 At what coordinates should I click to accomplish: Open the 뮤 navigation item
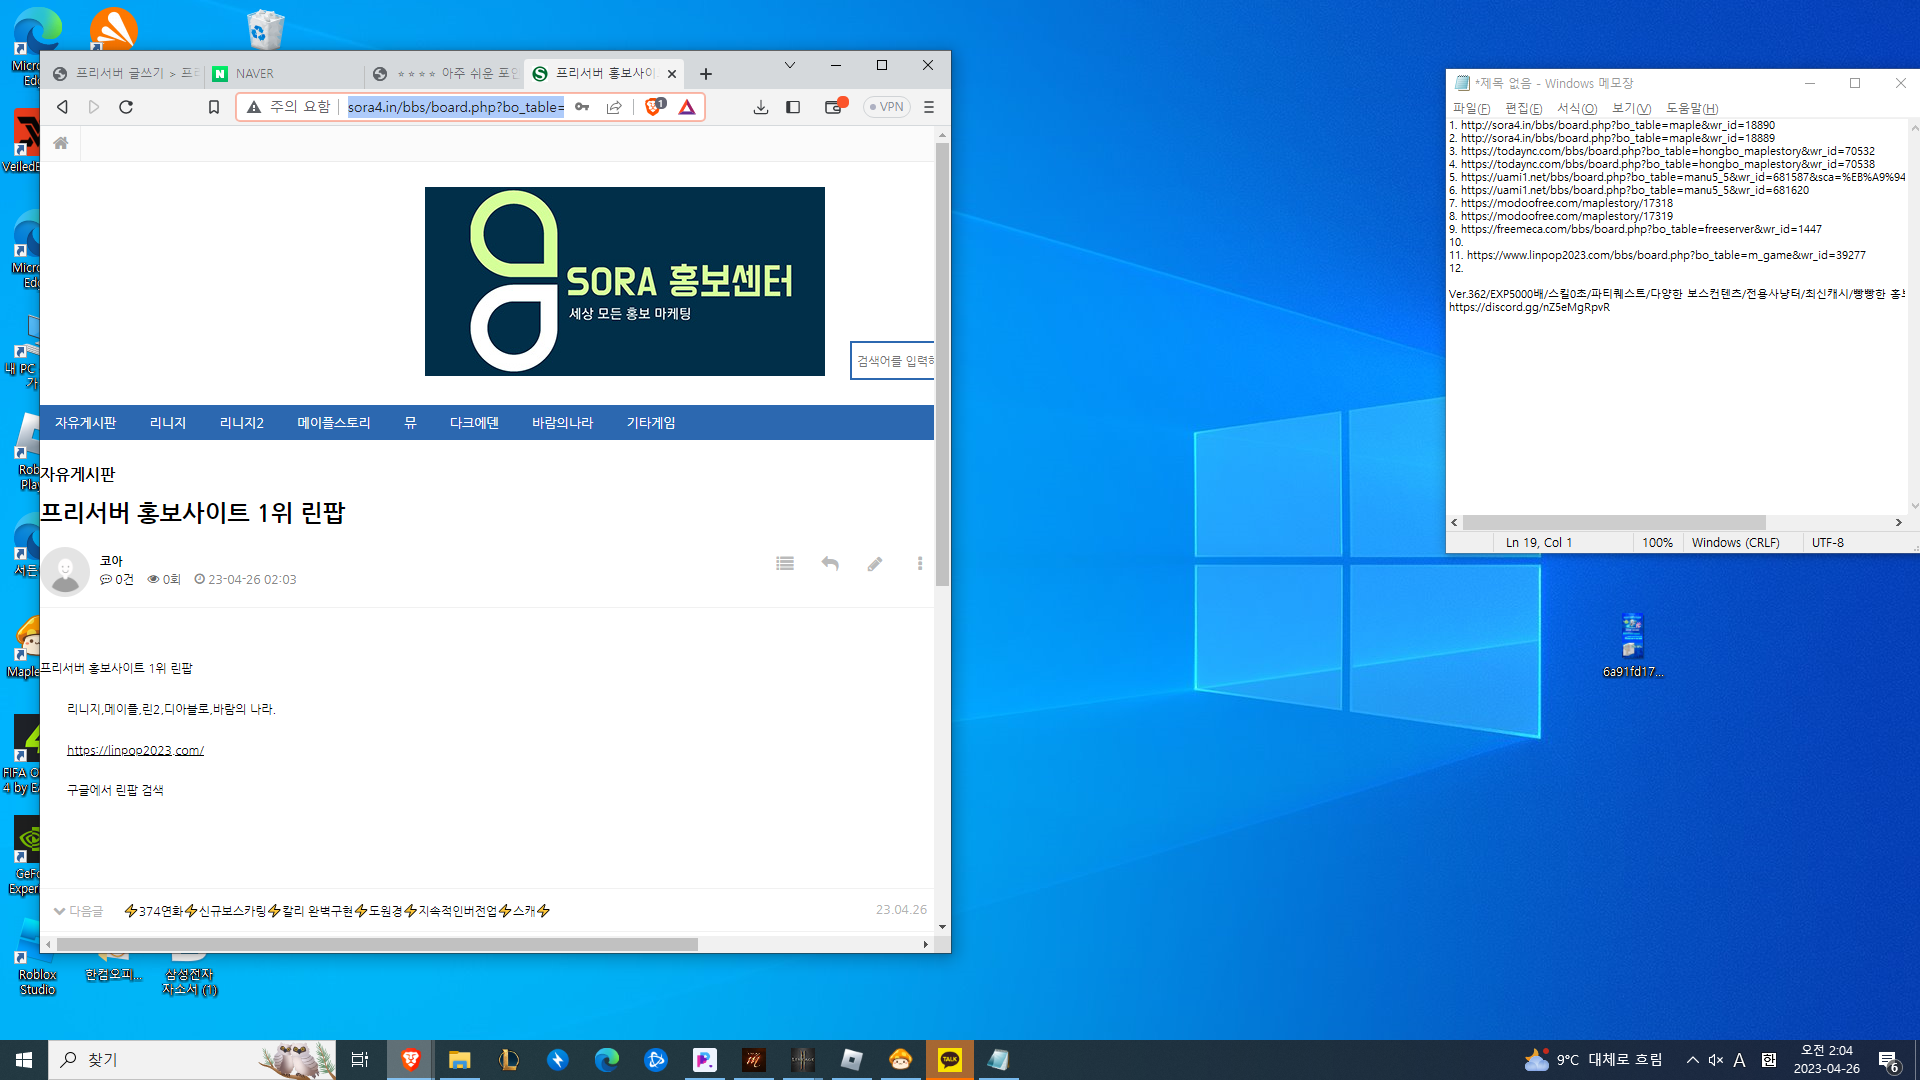click(410, 423)
